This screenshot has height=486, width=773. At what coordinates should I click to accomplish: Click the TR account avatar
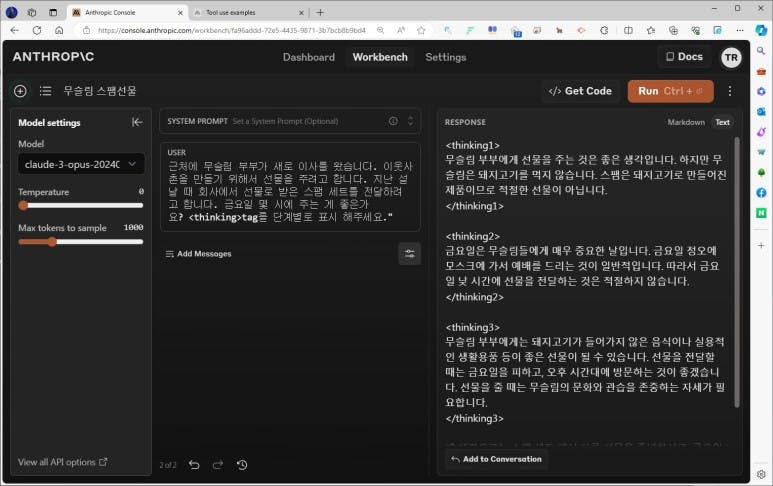[x=731, y=58]
